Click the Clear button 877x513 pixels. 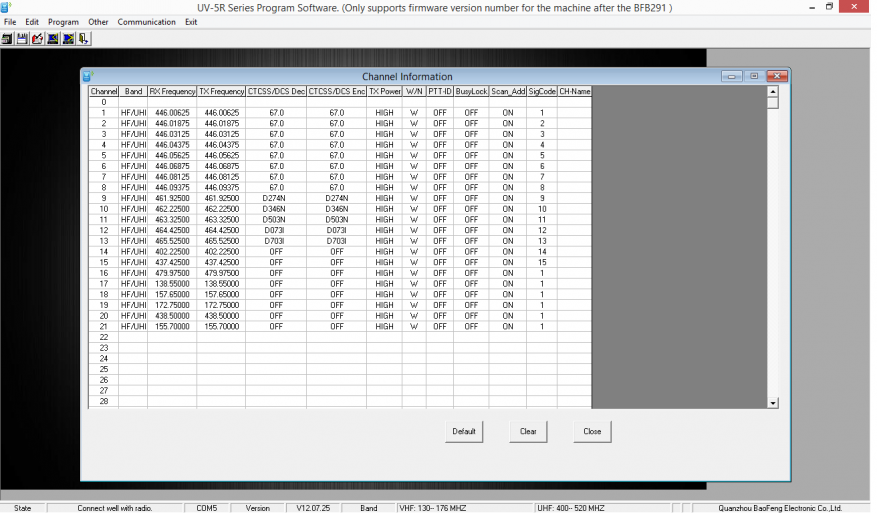coord(528,431)
